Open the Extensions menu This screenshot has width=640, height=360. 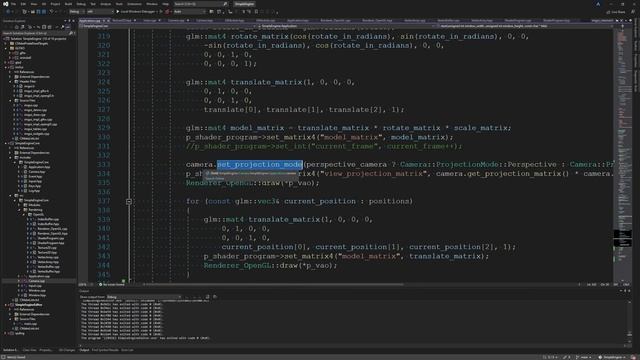tap(135, 4)
